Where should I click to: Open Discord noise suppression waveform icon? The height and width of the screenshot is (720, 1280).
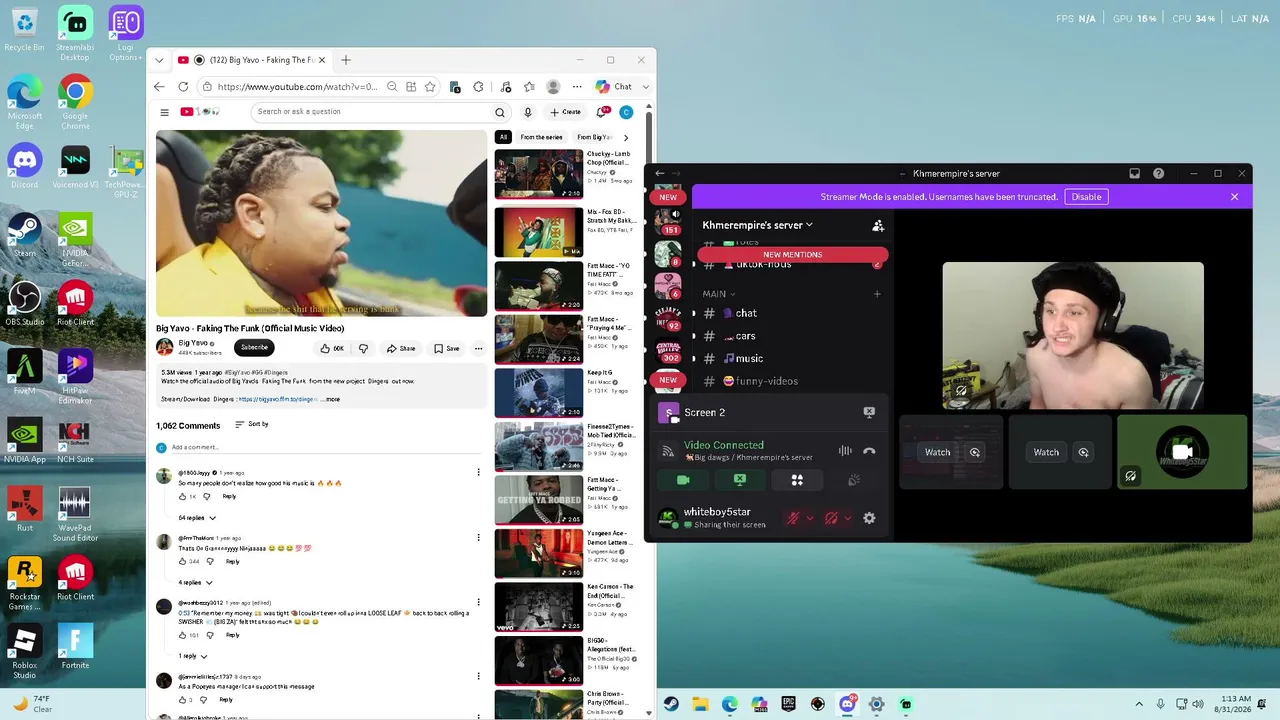point(845,451)
